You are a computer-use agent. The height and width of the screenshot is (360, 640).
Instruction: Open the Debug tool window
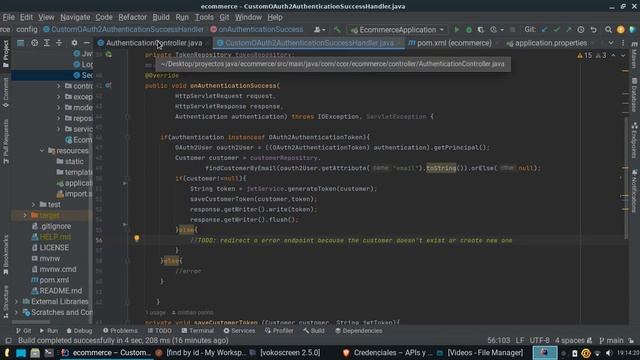pos(79,331)
